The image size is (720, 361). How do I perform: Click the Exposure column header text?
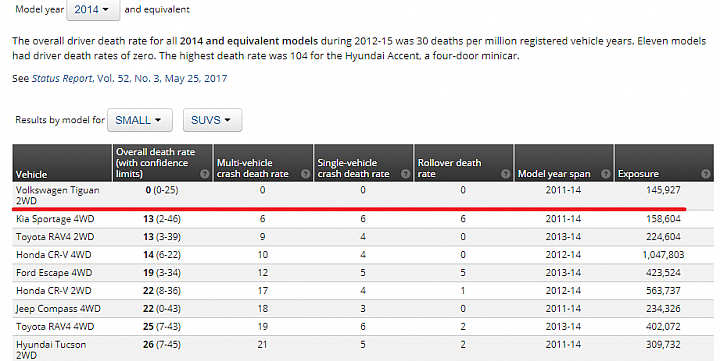638,174
